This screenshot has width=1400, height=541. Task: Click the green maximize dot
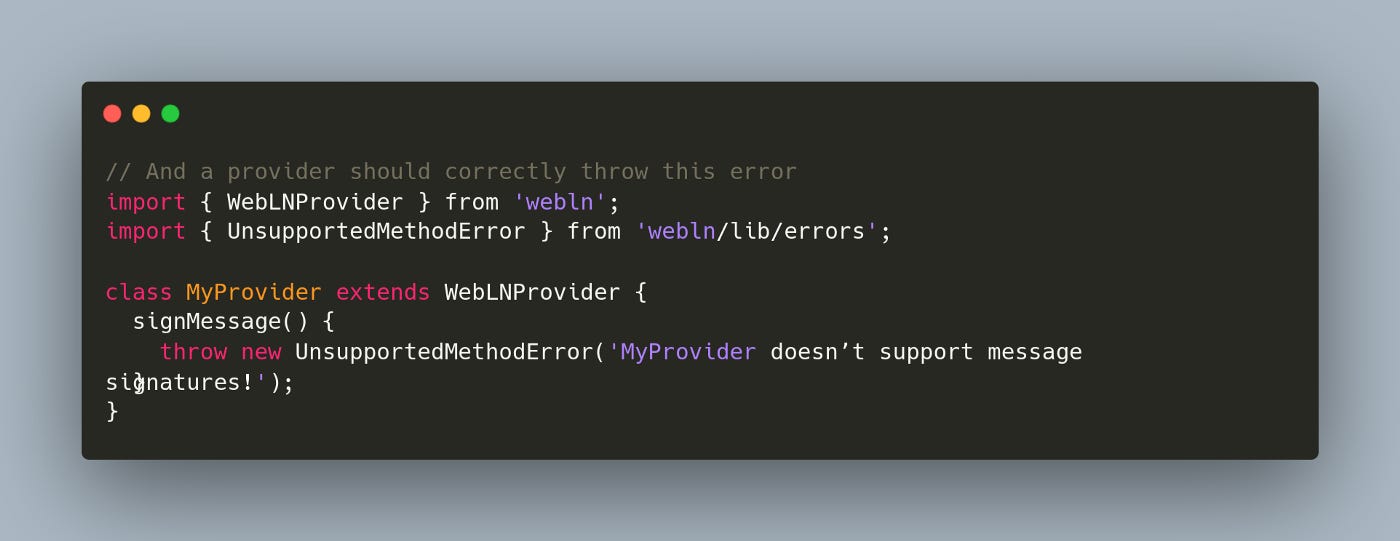170,114
